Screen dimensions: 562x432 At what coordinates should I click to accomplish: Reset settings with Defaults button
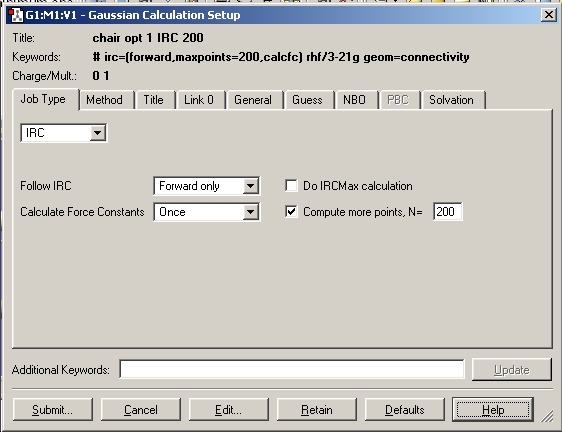(405, 409)
